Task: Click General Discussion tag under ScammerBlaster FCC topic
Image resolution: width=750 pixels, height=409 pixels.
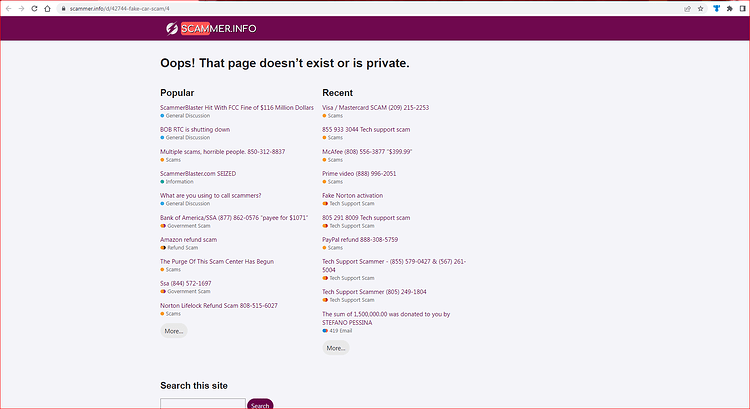Action: (x=185, y=116)
